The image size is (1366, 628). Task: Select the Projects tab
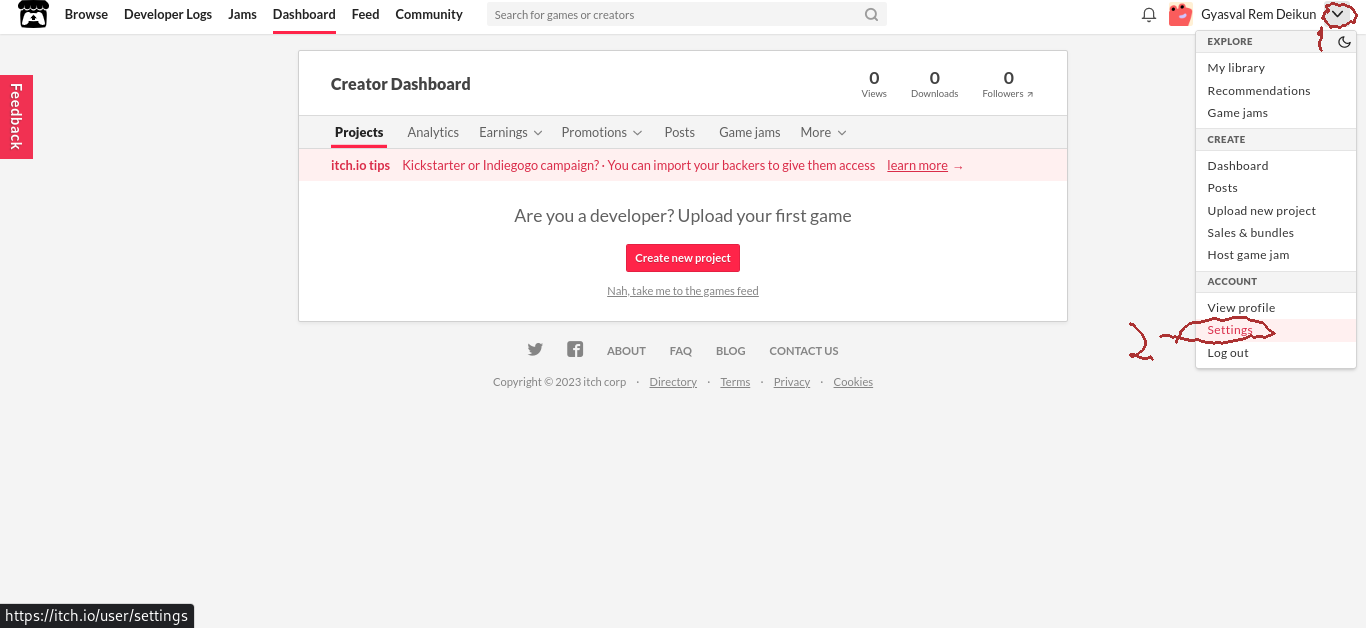(359, 132)
